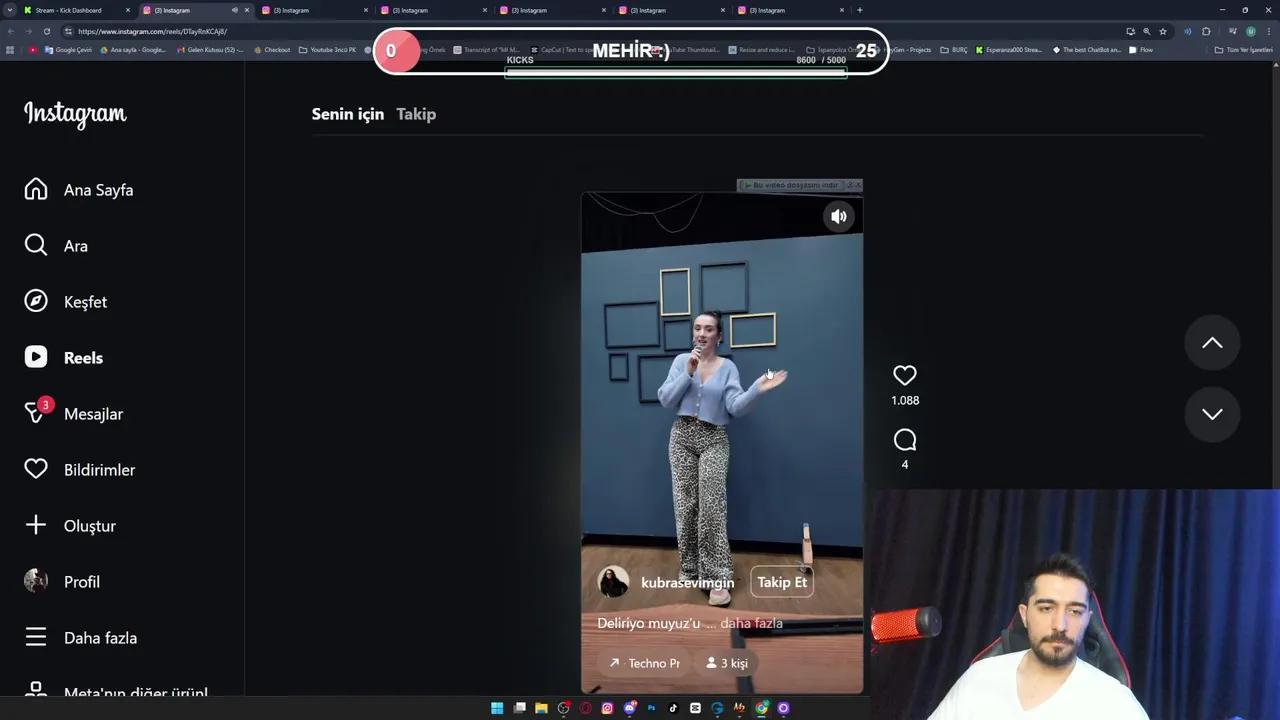Go to Reels in the sidebar
This screenshot has width=1280, height=720.
(64, 358)
